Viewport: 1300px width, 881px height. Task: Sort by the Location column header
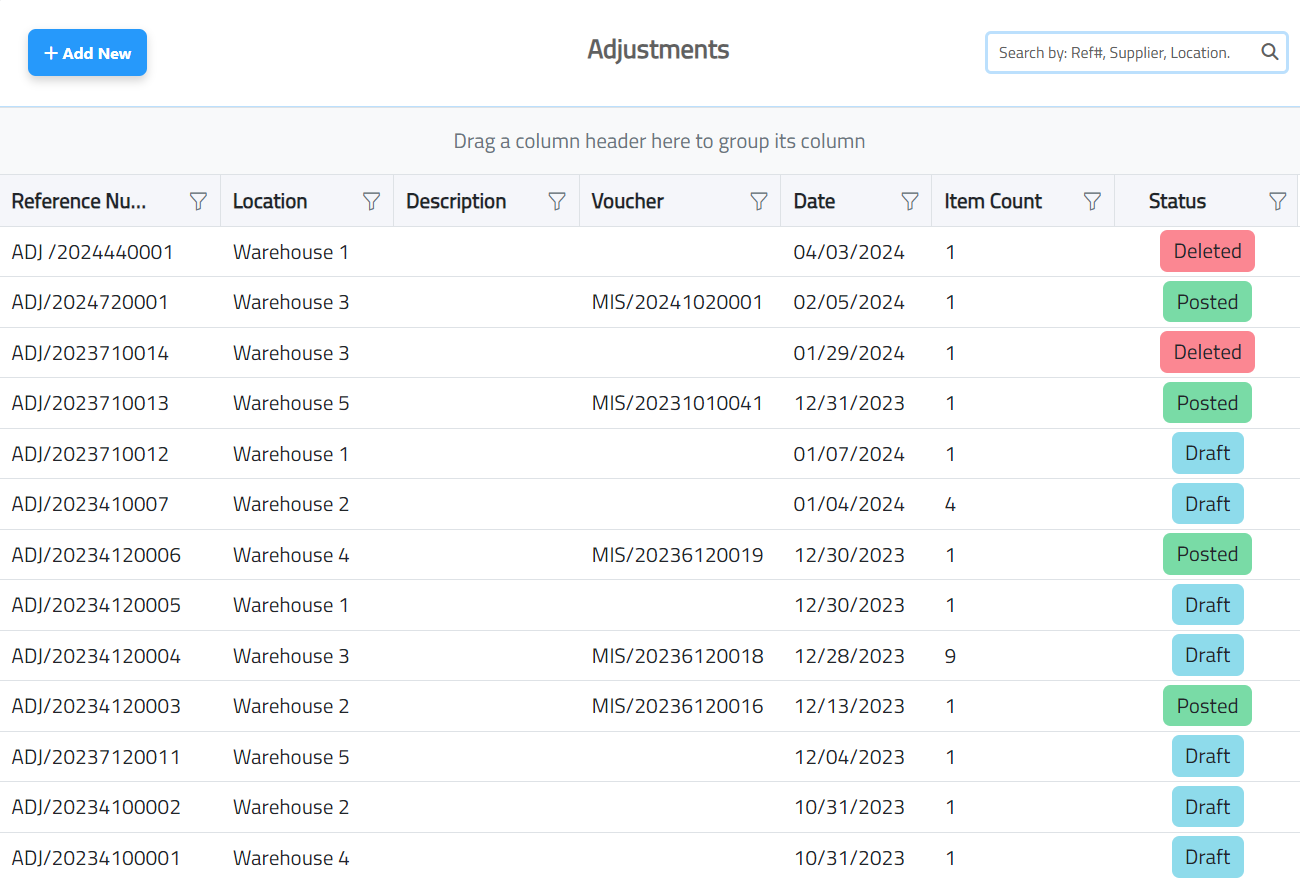[x=270, y=202]
